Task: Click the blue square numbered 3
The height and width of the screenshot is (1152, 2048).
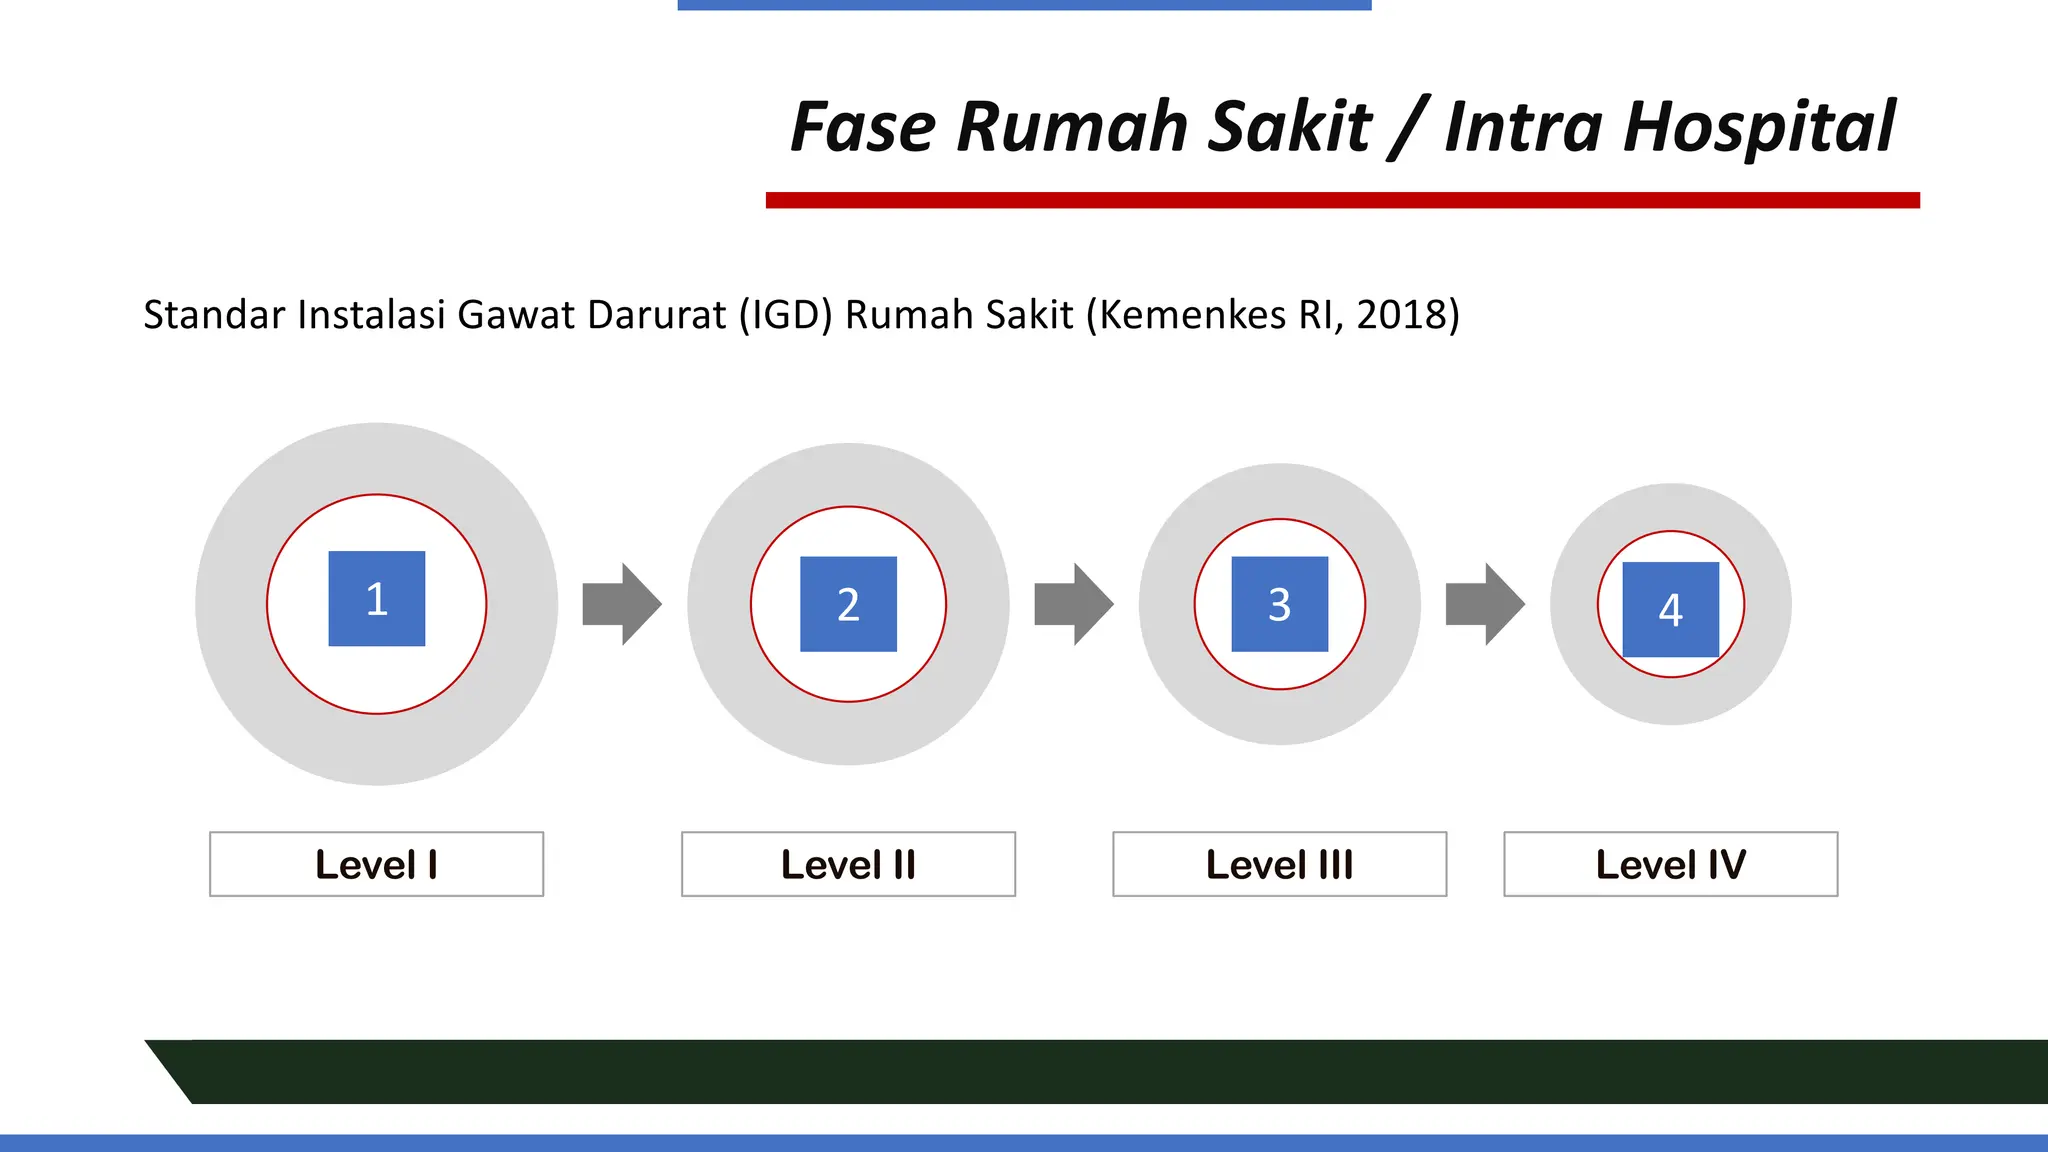Action: point(1279,604)
